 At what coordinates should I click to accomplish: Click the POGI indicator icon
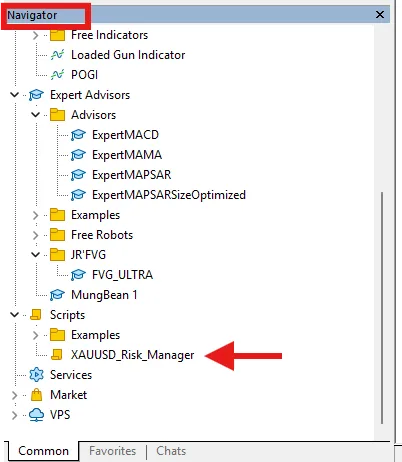(57, 75)
